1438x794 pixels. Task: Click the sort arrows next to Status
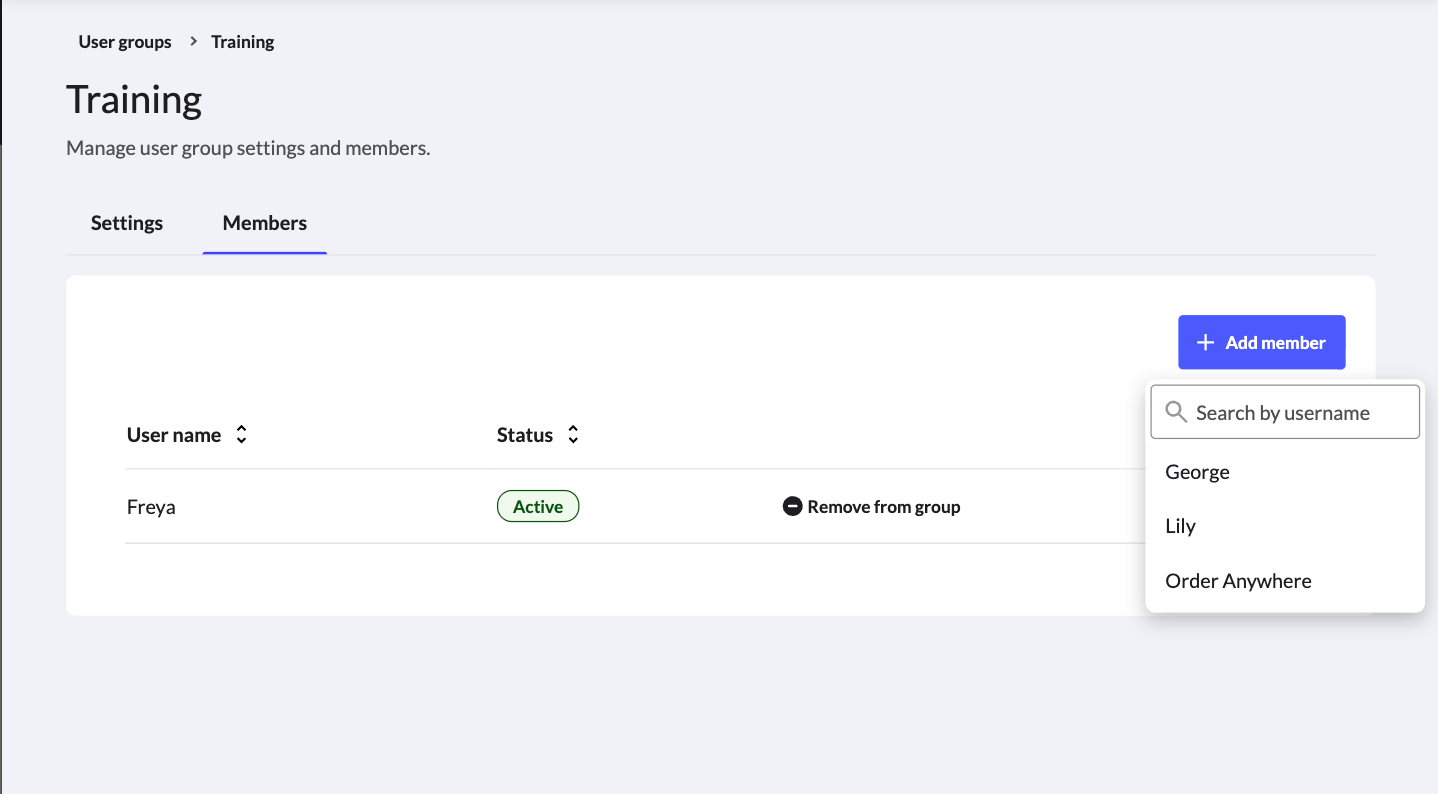coord(572,434)
